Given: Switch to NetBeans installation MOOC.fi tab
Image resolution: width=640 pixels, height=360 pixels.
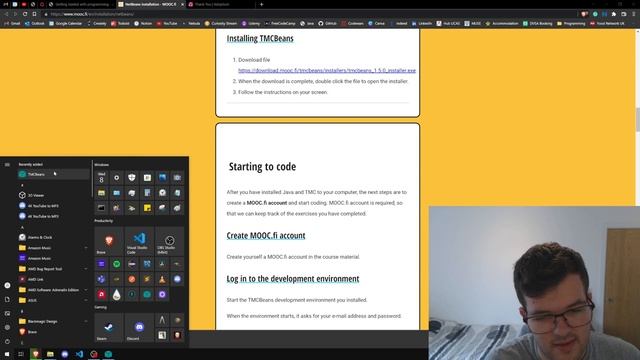Looking at the screenshot, I should click(x=151, y=4).
